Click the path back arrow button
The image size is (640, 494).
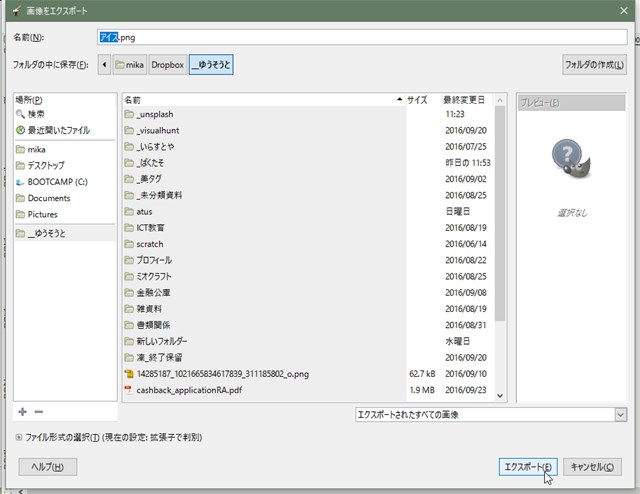(x=104, y=65)
